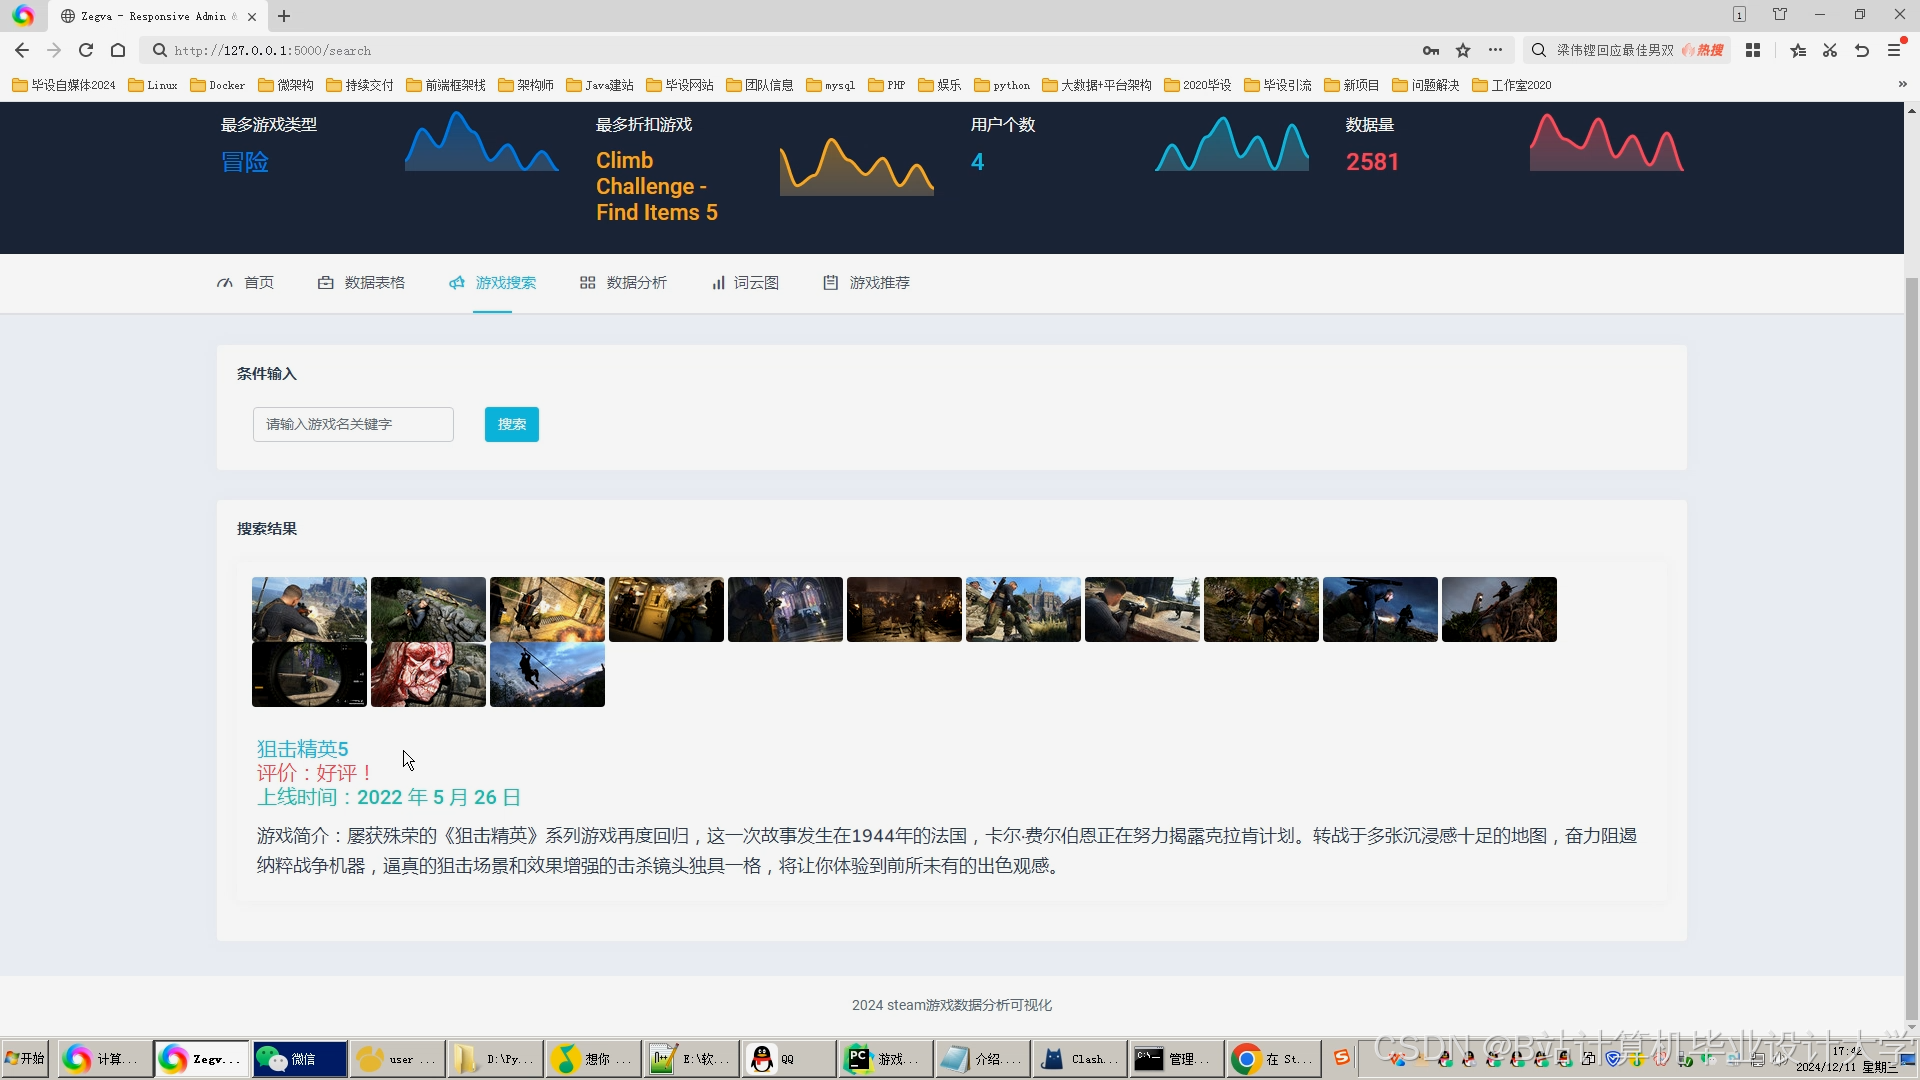This screenshot has width=1920, height=1080.
Task: Bookmark page with the star icon
Action: point(1463,50)
